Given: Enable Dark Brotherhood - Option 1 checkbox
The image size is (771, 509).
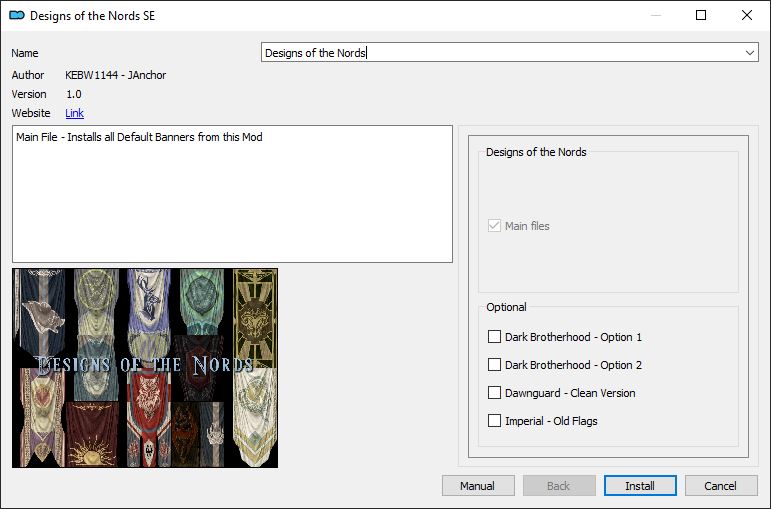Looking at the screenshot, I should coord(494,337).
